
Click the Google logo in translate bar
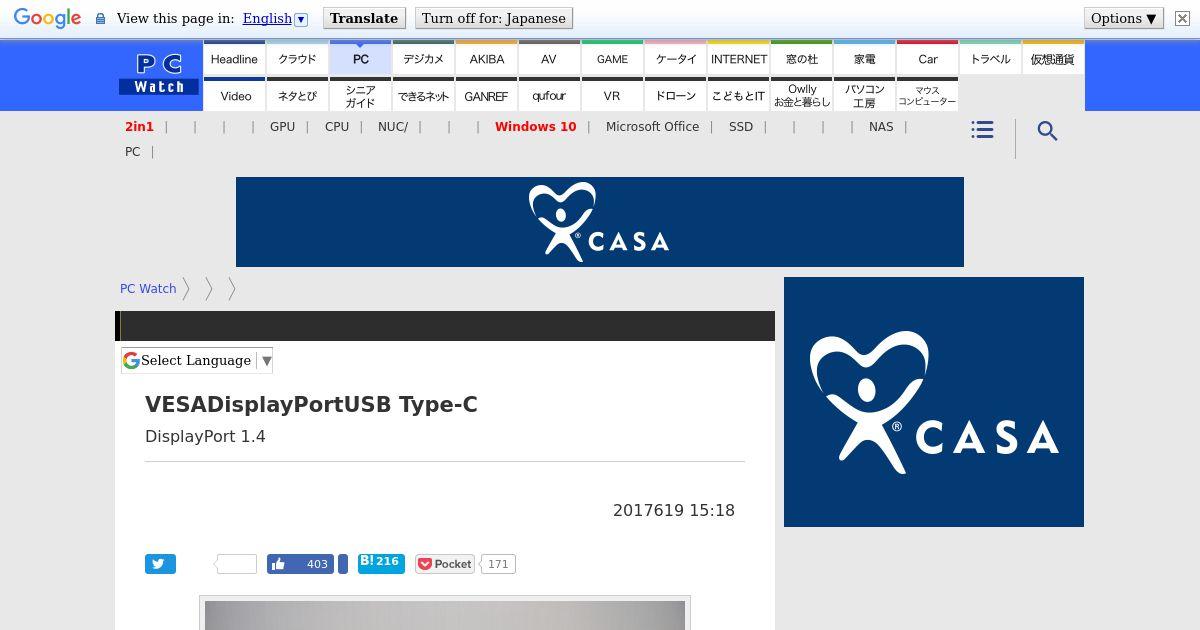click(47, 19)
